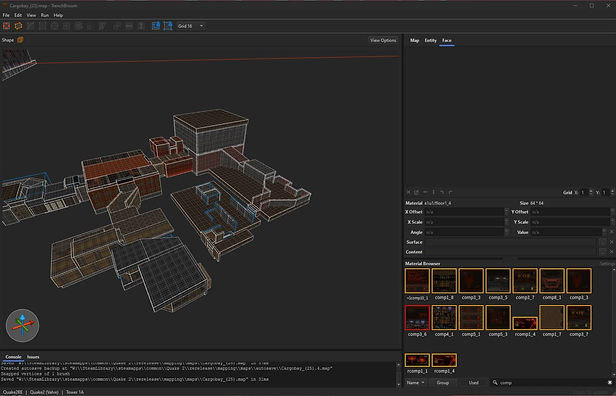Activate the Edge tool
The height and width of the screenshot is (396, 616).
point(55,26)
